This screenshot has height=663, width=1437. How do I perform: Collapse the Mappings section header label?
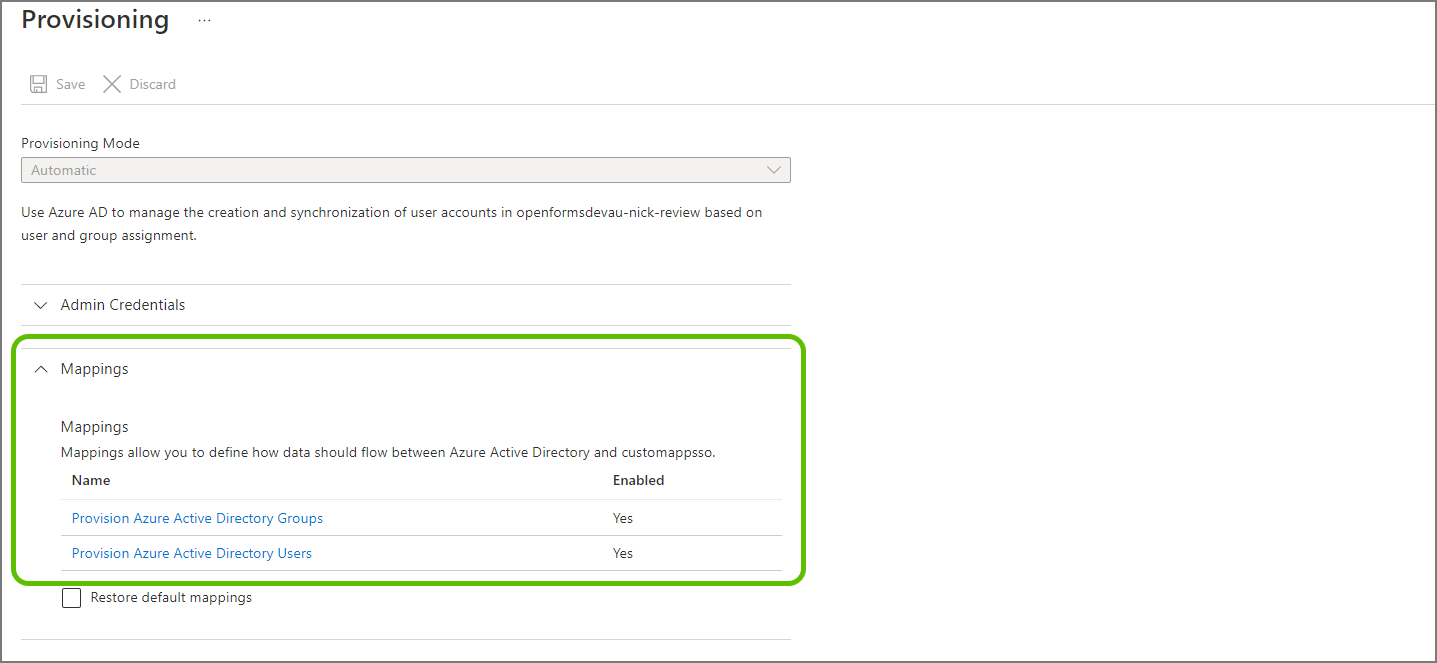pos(95,369)
